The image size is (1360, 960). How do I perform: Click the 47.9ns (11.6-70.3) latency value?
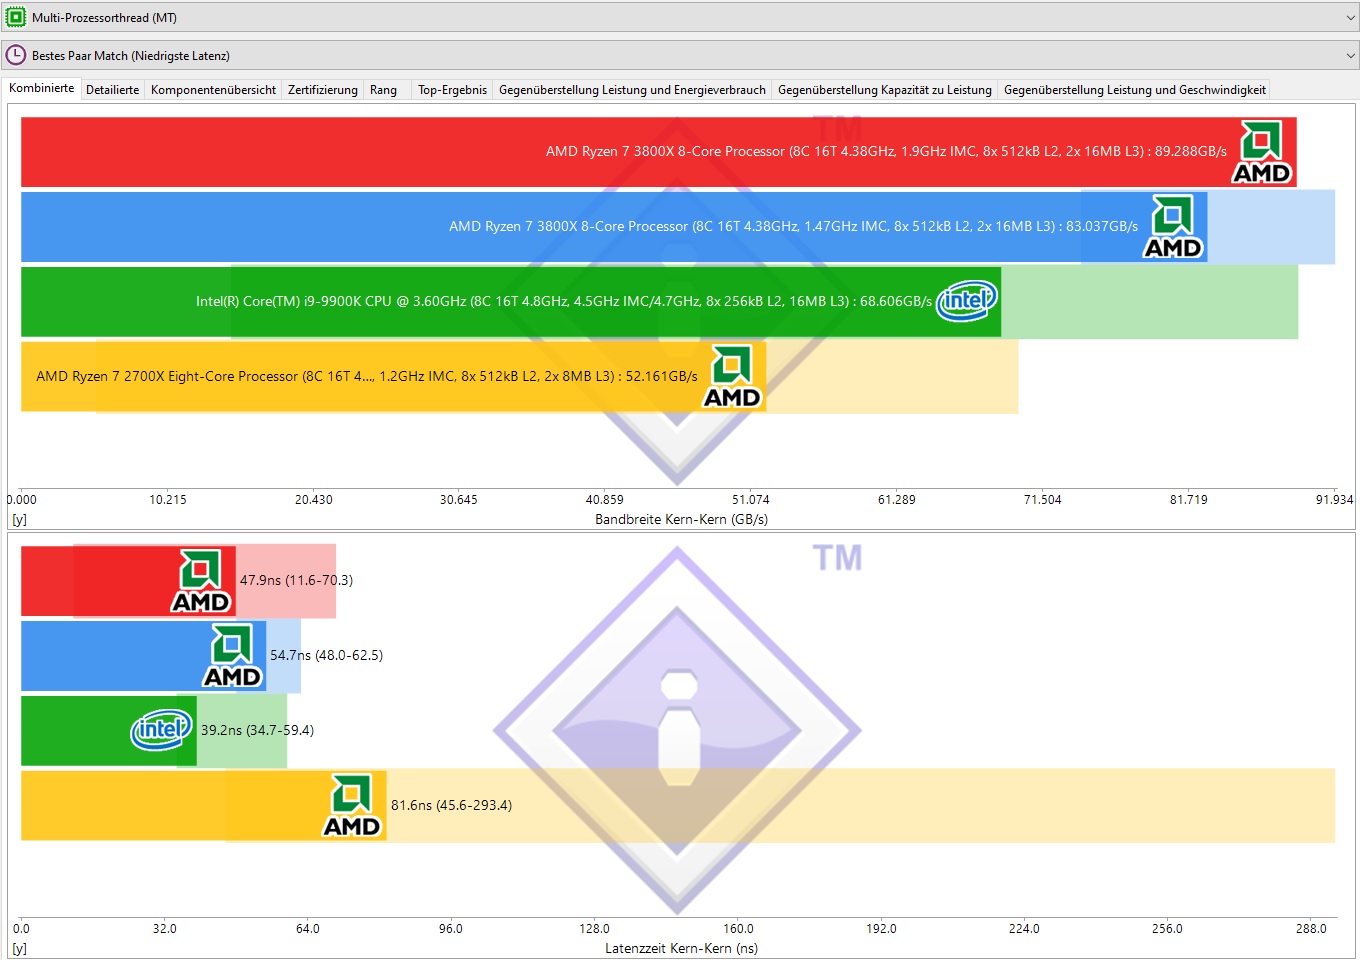coord(296,580)
